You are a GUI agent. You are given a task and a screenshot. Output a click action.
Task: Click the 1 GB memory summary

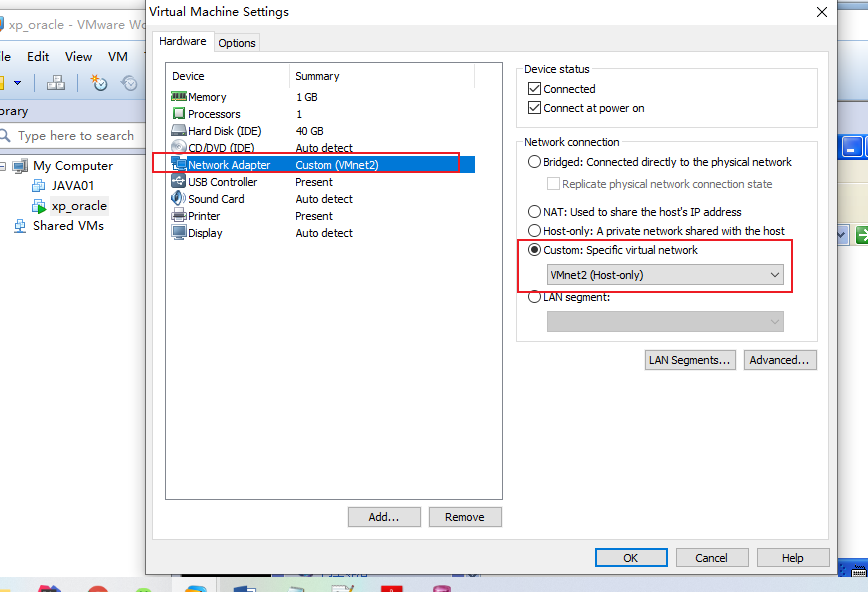[307, 97]
